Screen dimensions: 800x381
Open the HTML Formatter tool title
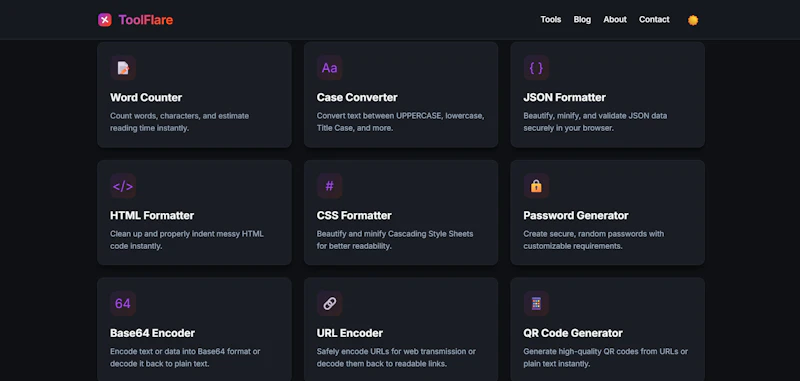pyautogui.click(x=152, y=216)
